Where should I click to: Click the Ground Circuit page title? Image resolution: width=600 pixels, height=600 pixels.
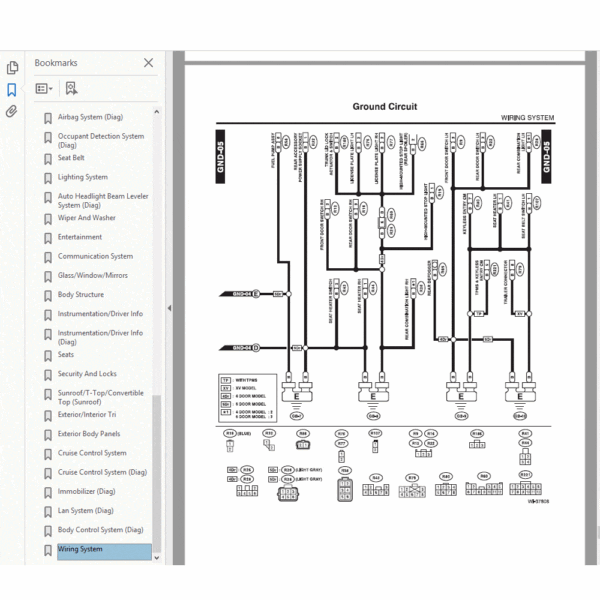pos(385,106)
